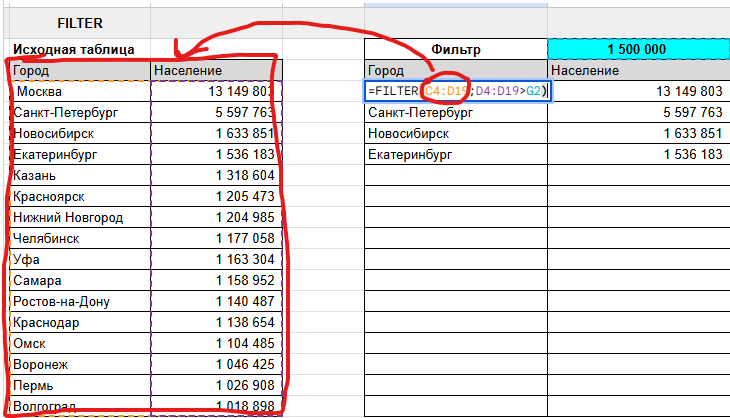Select the 'Челябинск' cell
This screenshot has height=418, width=730.
tap(80, 238)
